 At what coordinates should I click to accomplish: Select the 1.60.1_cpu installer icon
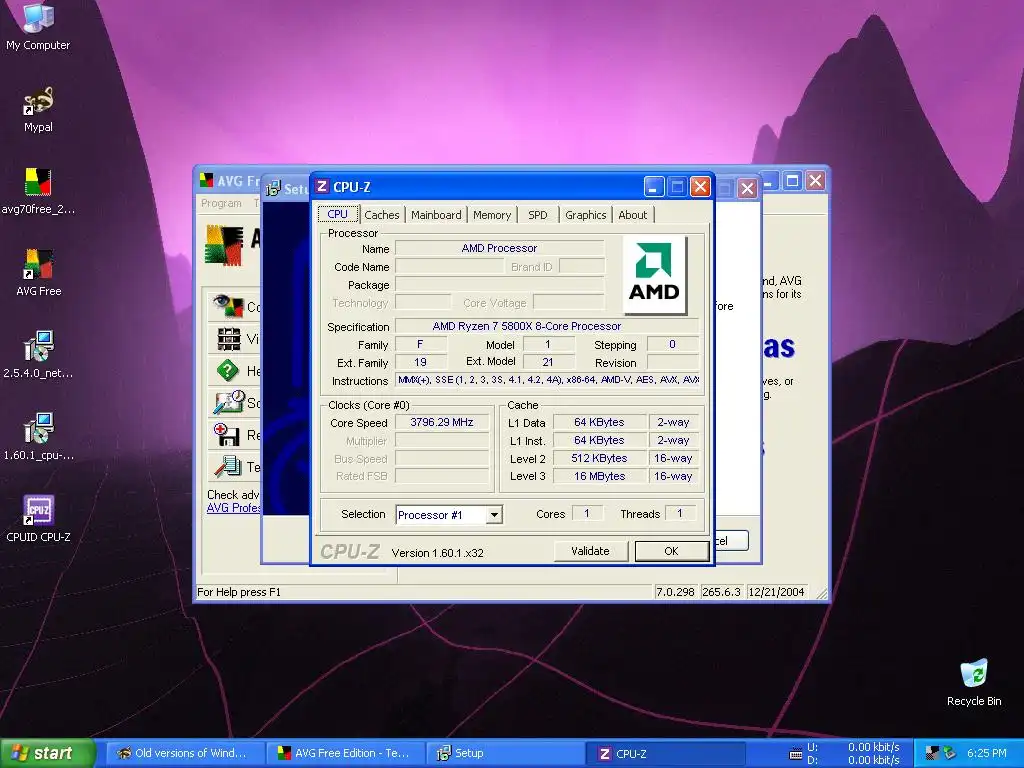pyautogui.click(x=38, y=436)
